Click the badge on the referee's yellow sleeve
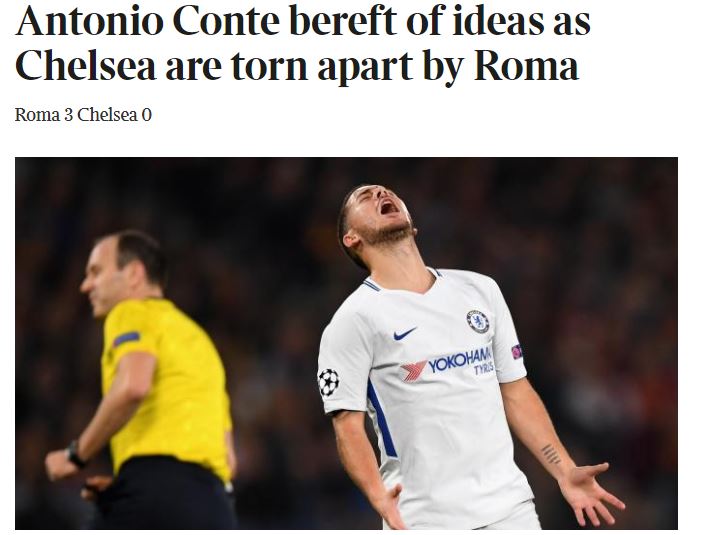 click(x=126, y=339)
